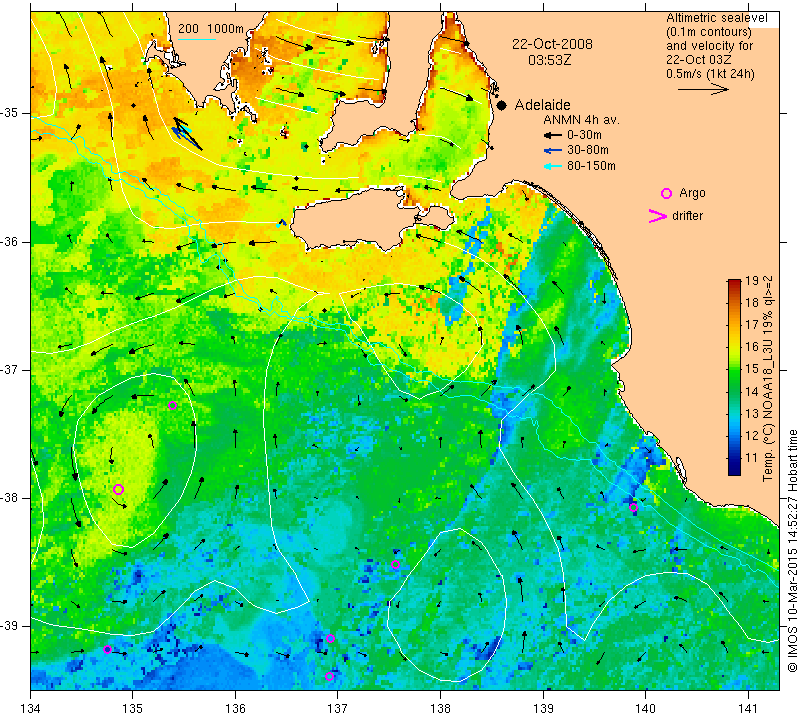
Task: Click the blue 30-80m arrow in legend
Action: [553, 151]
